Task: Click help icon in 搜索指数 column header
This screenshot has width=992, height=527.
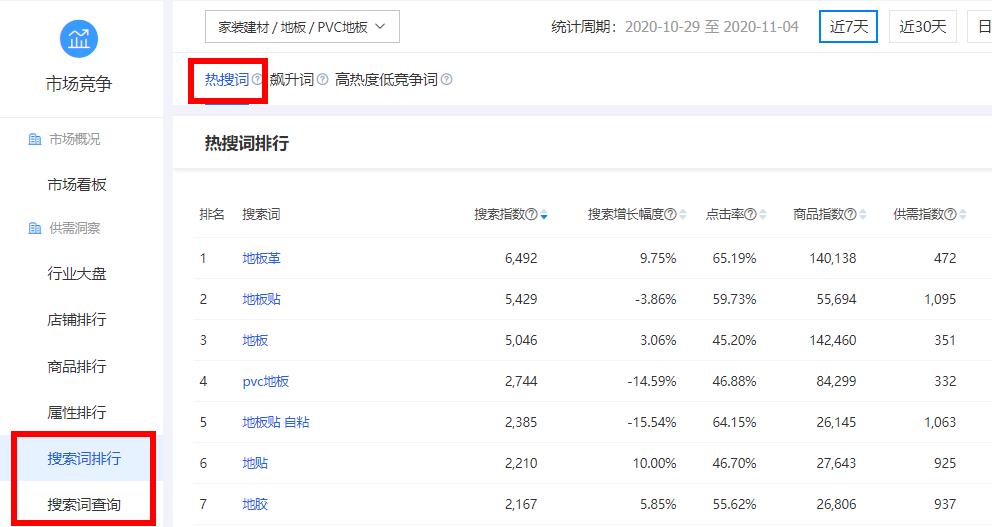Action: (532, 215)
